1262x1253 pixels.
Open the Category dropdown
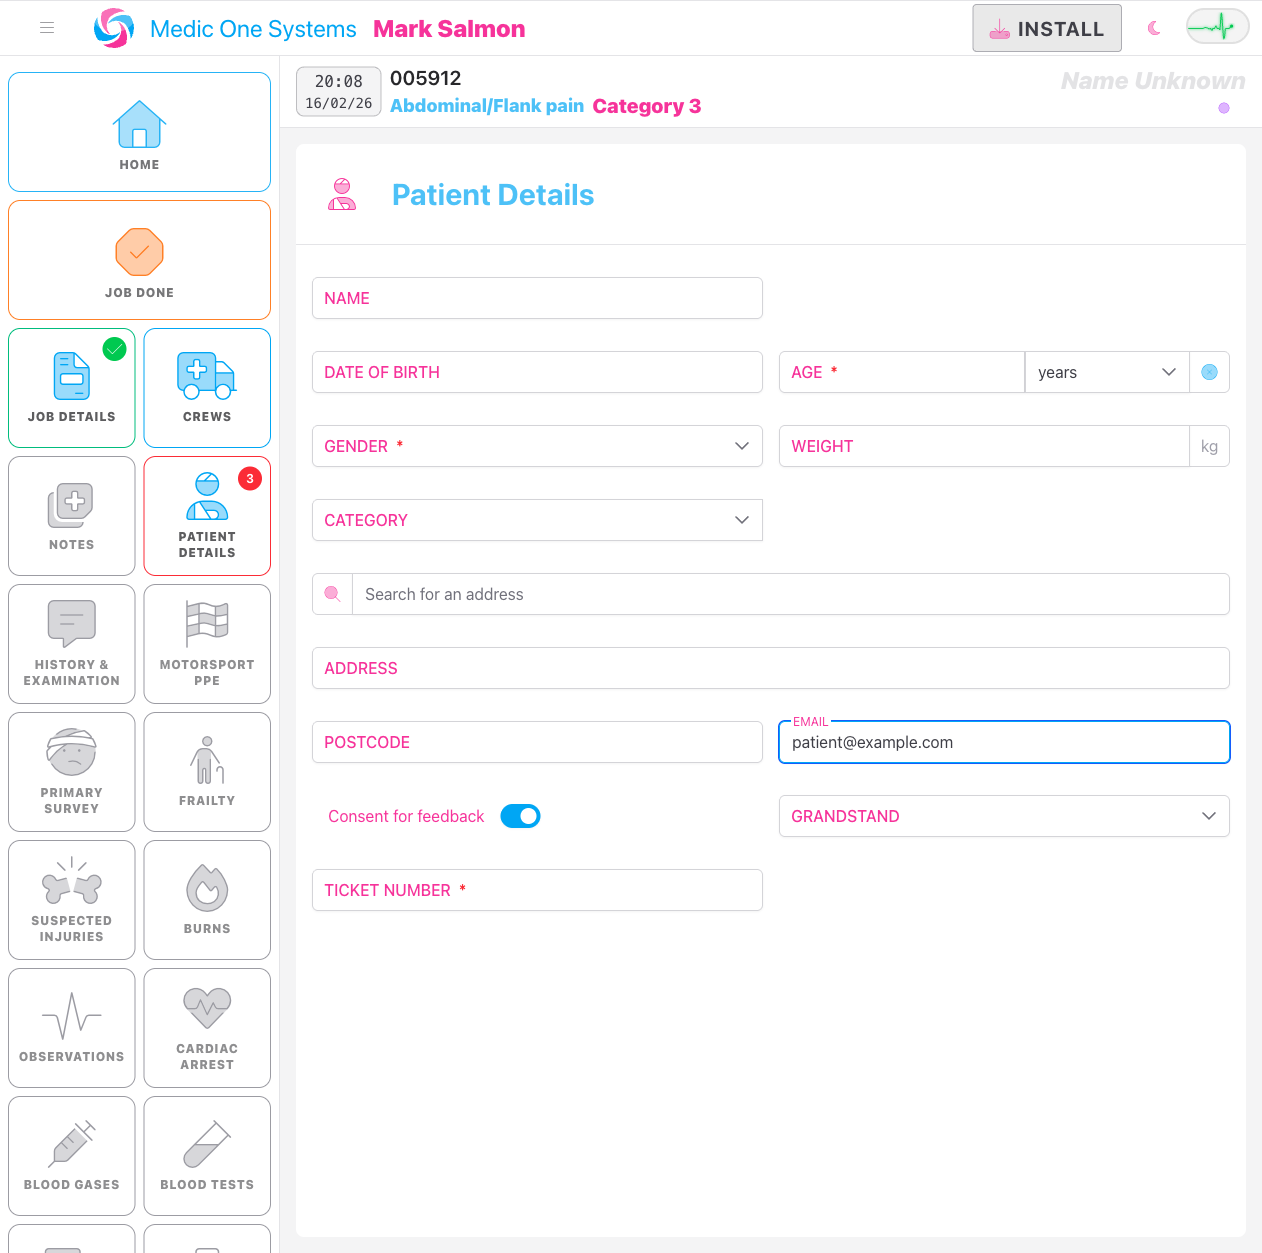pyautogui.click(x=741, y=520)
